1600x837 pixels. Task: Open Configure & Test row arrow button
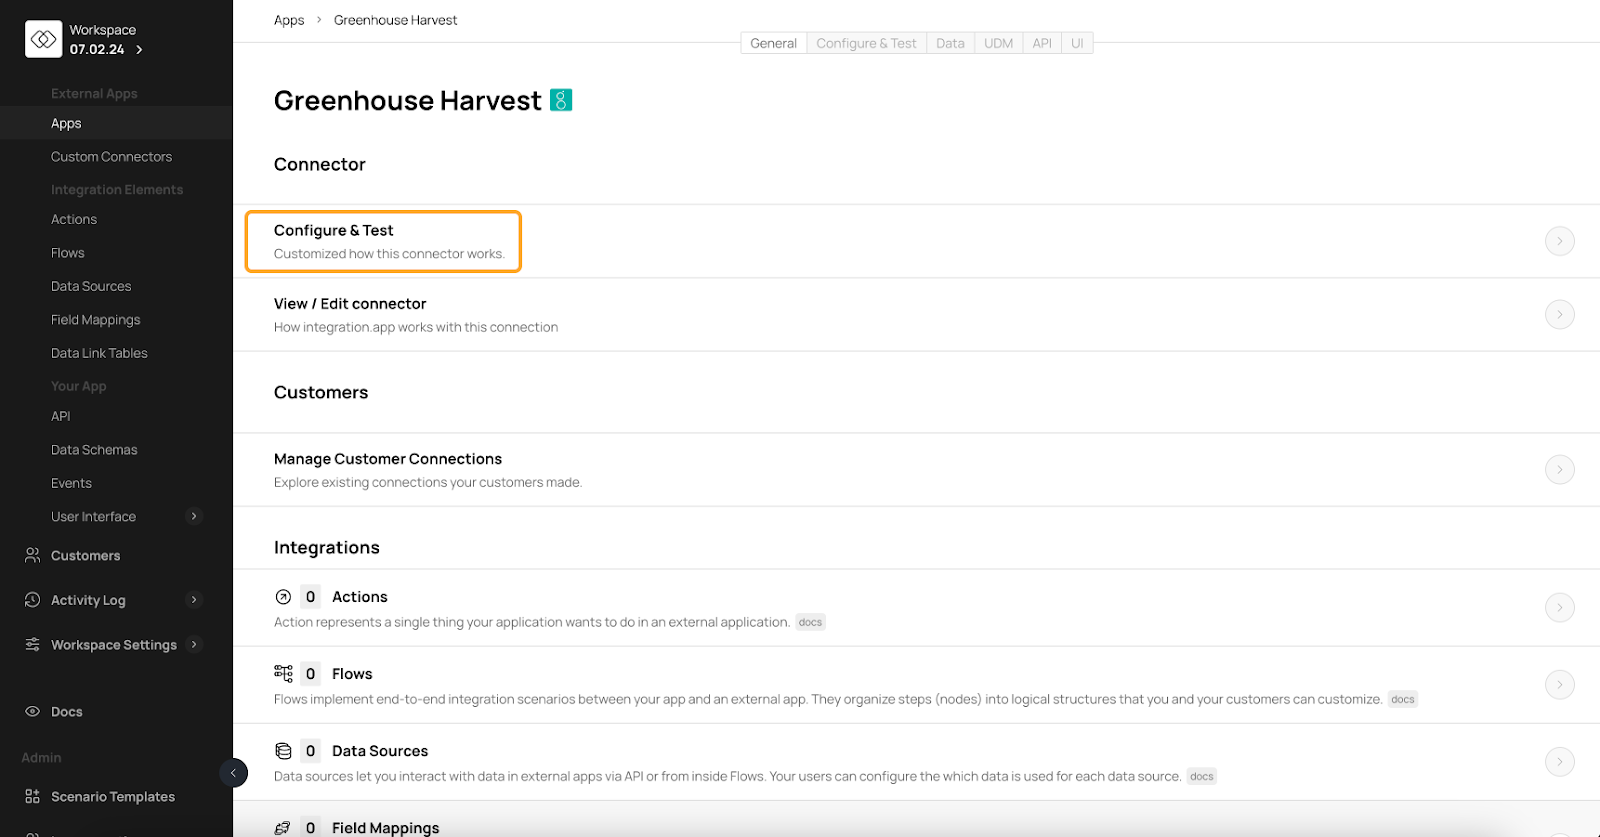1560,241
